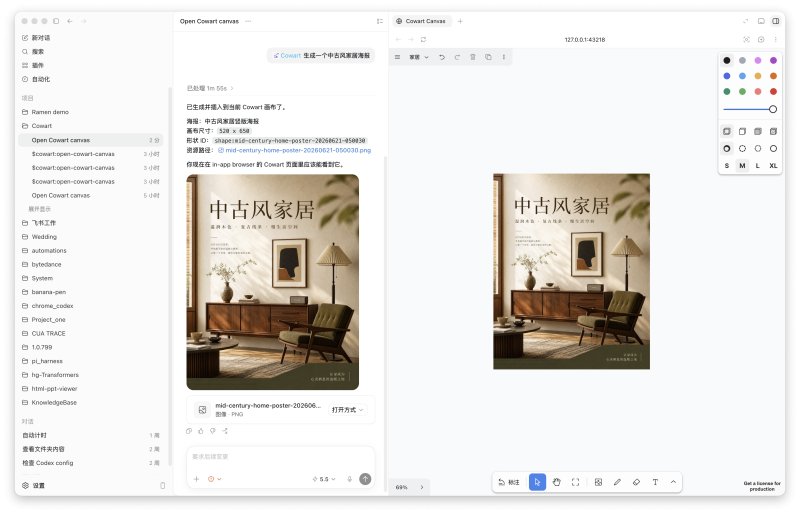Open the 'open with' dropdown for PNG file

[x=348, y=410]
